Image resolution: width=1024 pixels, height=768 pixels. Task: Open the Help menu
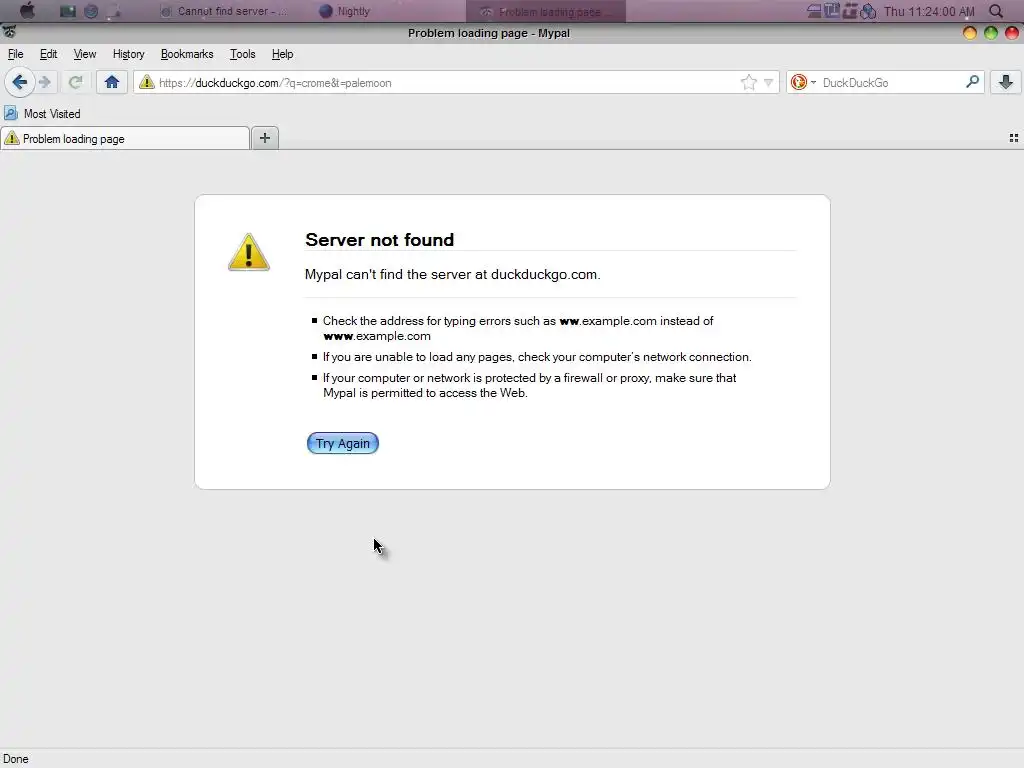point(282,54)
